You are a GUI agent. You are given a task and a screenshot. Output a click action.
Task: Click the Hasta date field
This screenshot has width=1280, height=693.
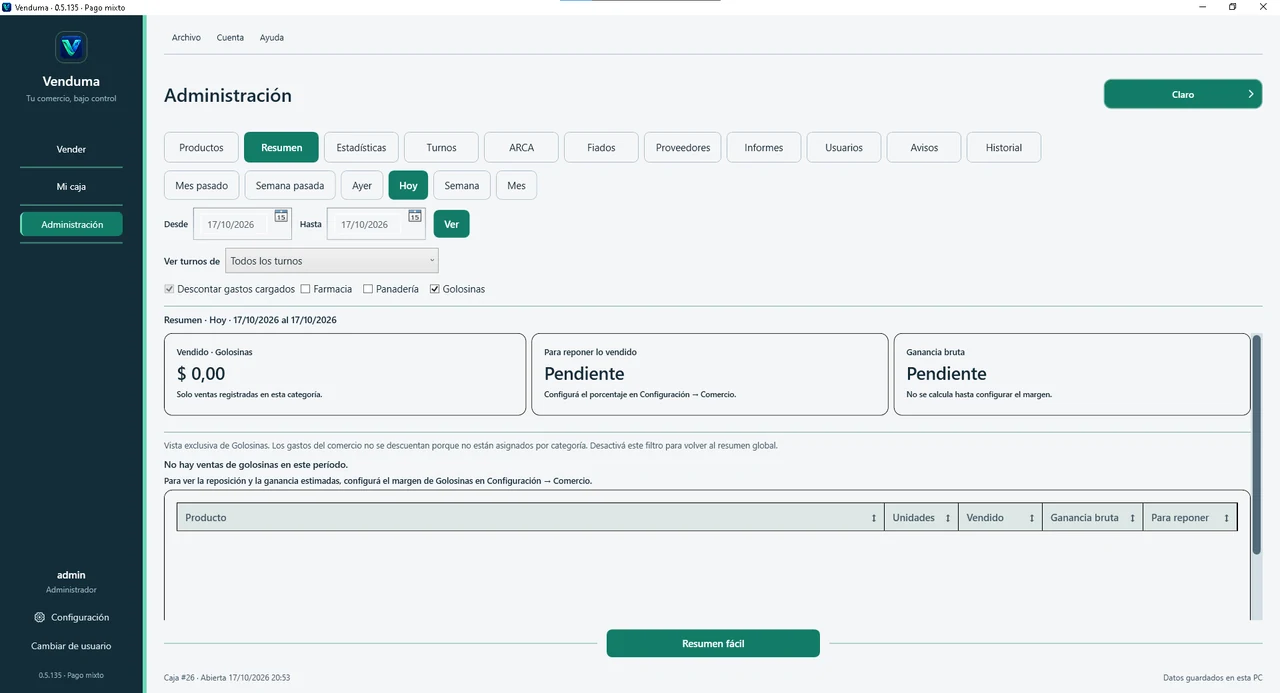pos(376,224)
